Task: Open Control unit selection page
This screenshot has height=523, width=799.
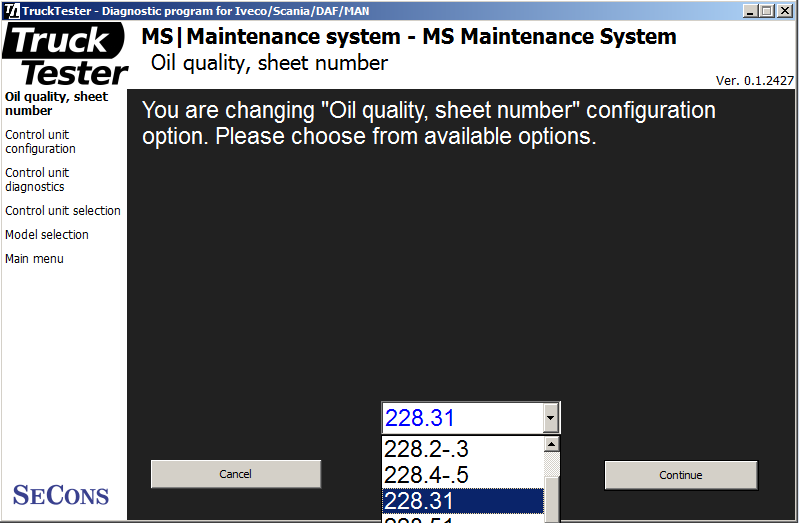Action: (63, 211)
